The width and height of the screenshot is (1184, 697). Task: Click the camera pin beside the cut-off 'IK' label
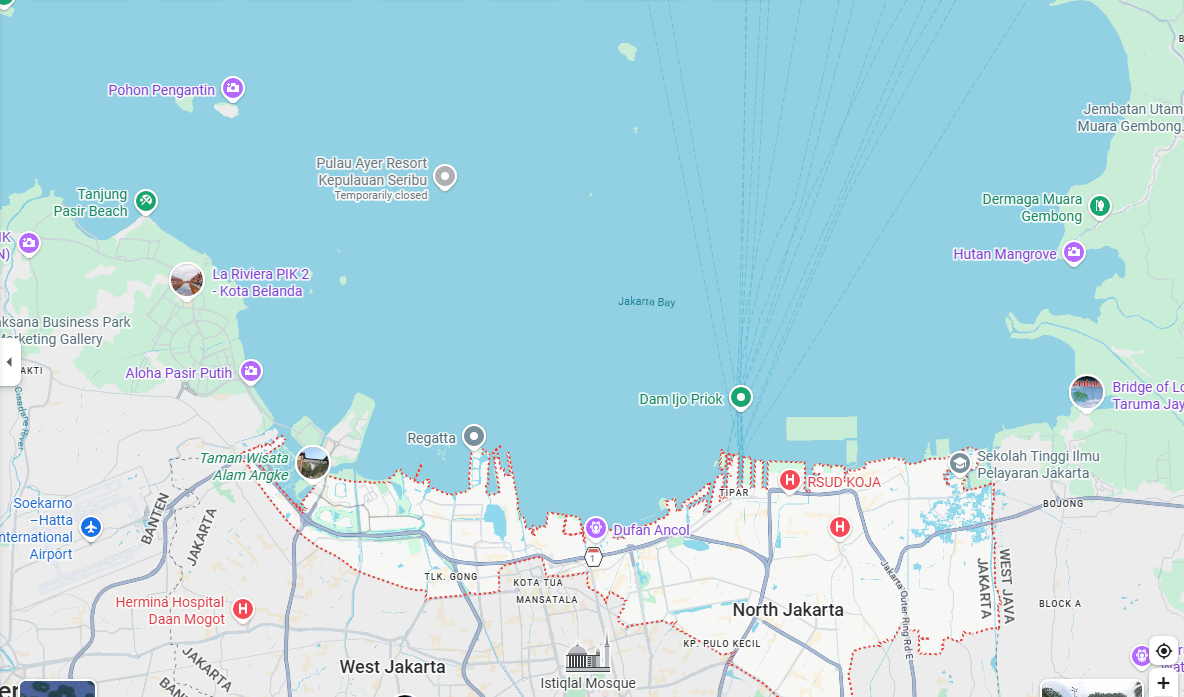29,243
